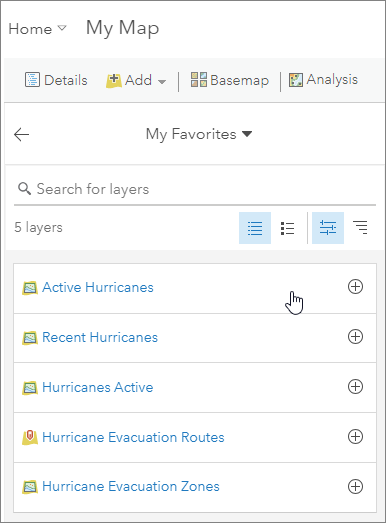This screenshot has width=386, height=523.
Task: Open the Basemap gallery
Action: coord(230,80)
